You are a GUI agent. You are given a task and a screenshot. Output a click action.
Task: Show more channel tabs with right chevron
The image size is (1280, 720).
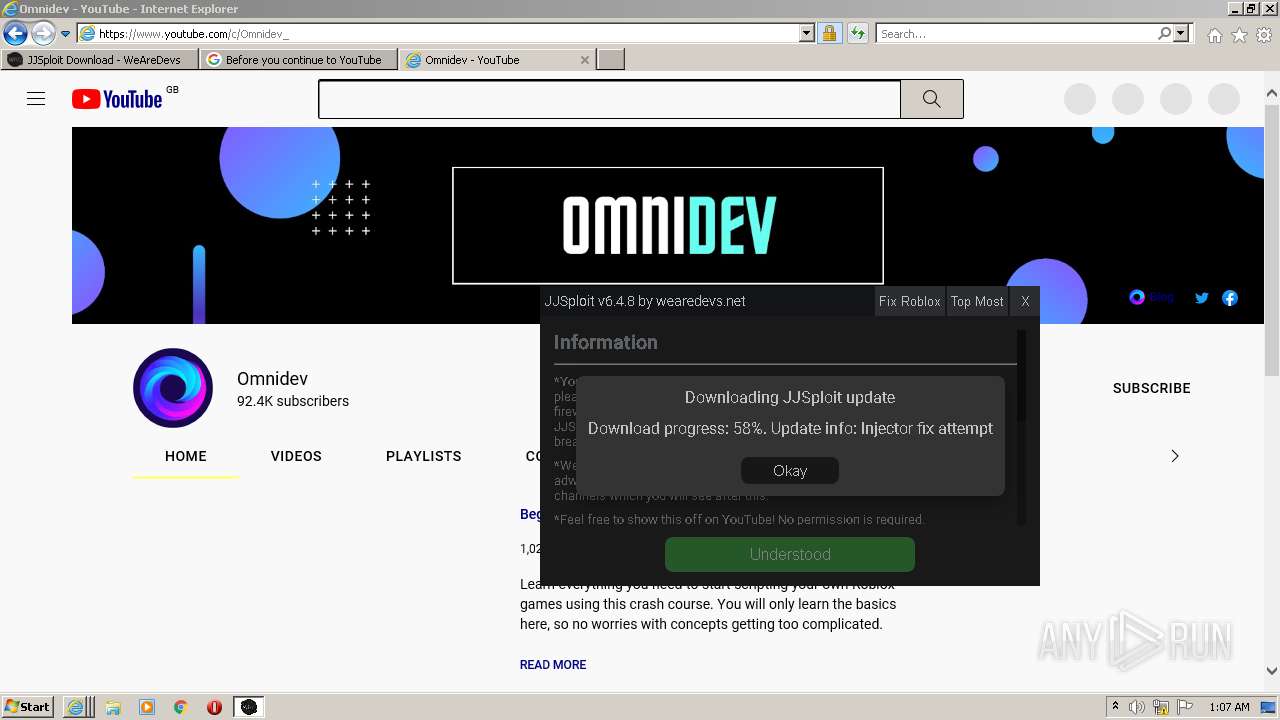[1175, 456]
